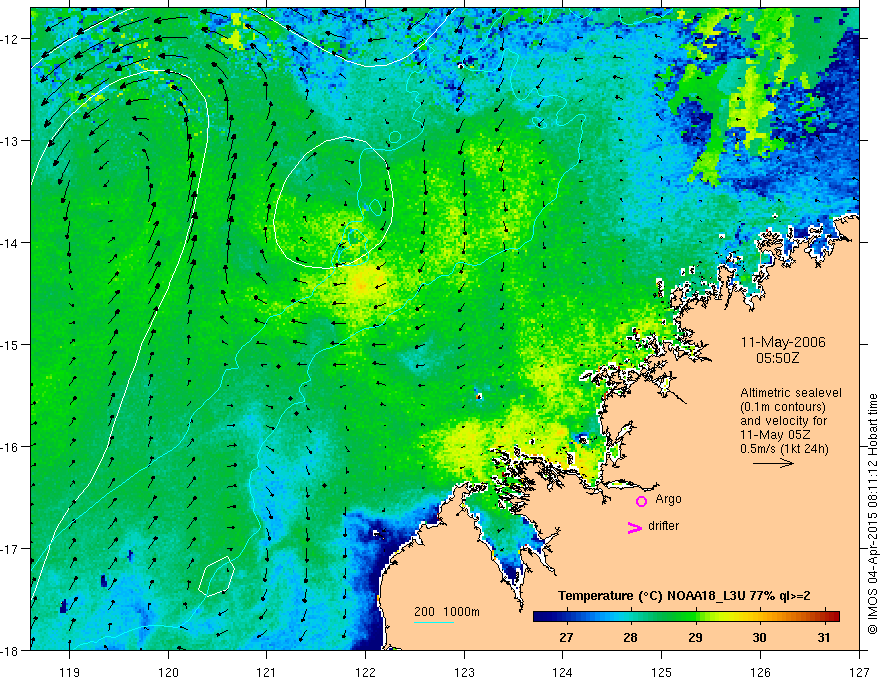
Task: Click the "(0.1m contours)" text
Action: 783,407
